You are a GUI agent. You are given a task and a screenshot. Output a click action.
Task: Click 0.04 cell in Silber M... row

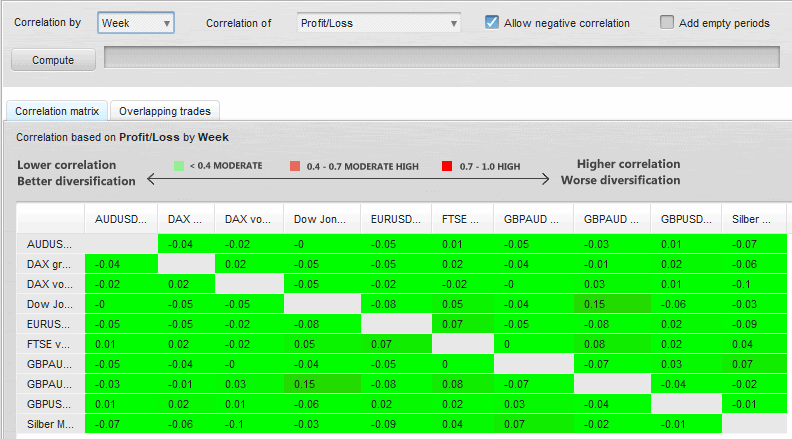(x=463, y=424)
